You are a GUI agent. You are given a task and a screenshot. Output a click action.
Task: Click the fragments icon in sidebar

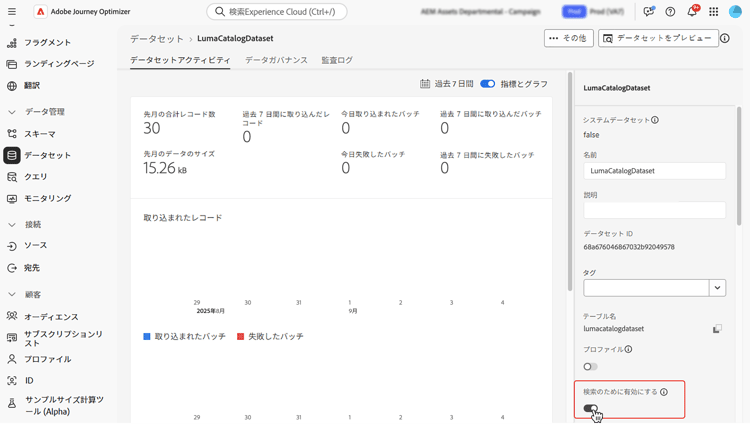click(12, 43)
